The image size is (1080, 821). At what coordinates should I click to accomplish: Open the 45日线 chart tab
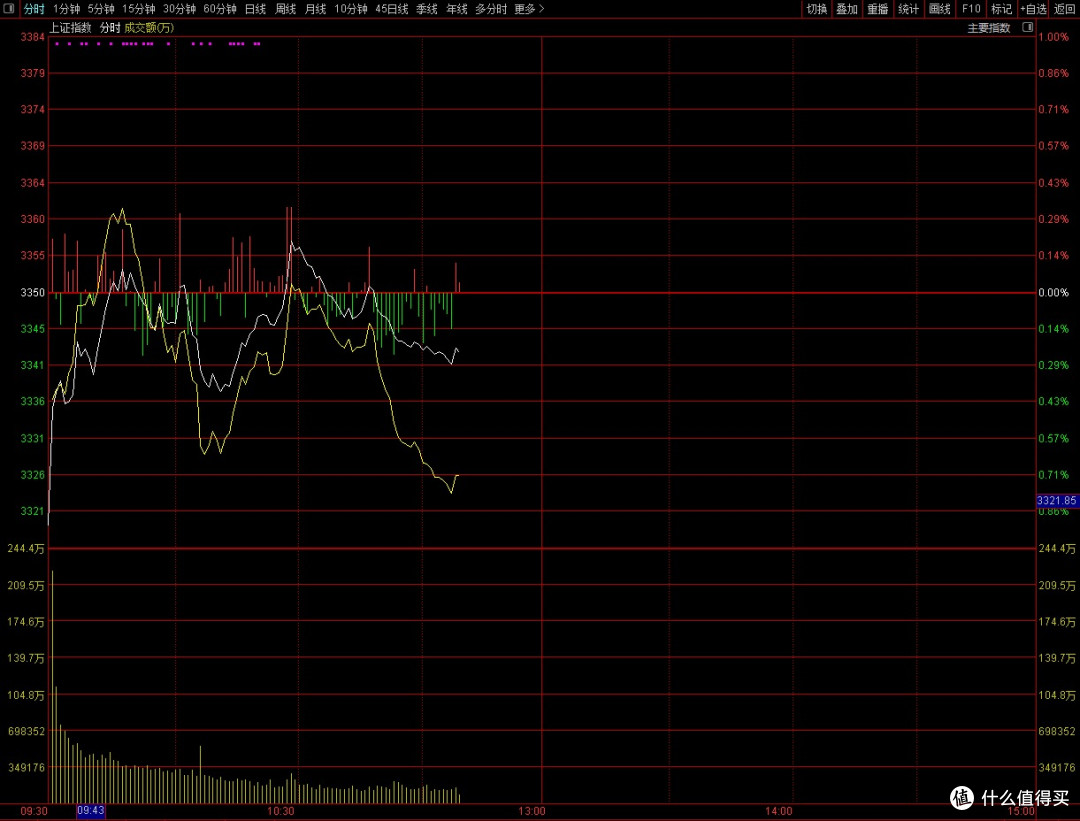click(391, 9)
